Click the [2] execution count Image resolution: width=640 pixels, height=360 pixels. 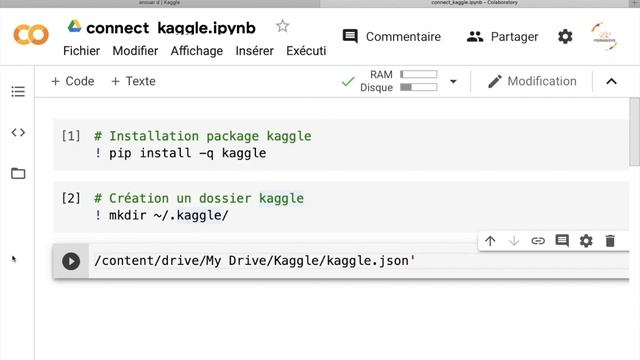(71, 198)
